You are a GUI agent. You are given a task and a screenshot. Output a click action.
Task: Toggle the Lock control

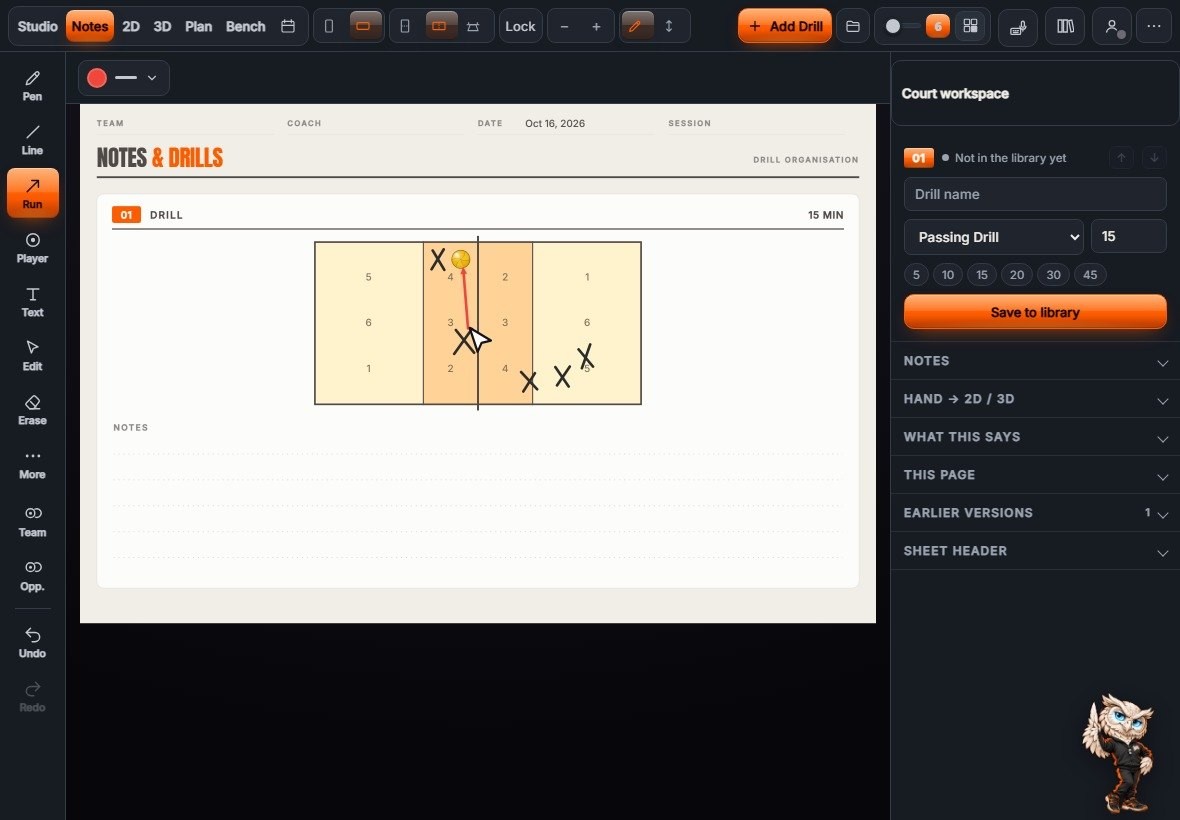point(520,26)
